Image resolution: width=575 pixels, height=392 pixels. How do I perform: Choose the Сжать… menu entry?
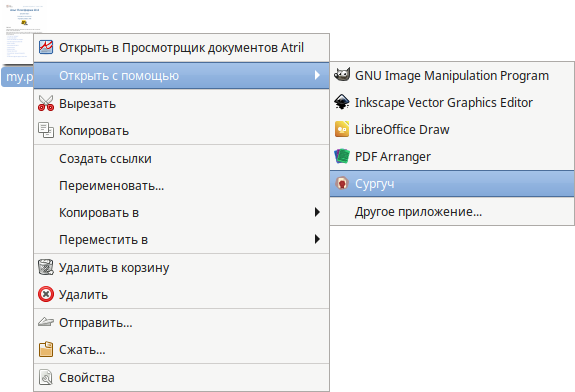click(182, 350)
